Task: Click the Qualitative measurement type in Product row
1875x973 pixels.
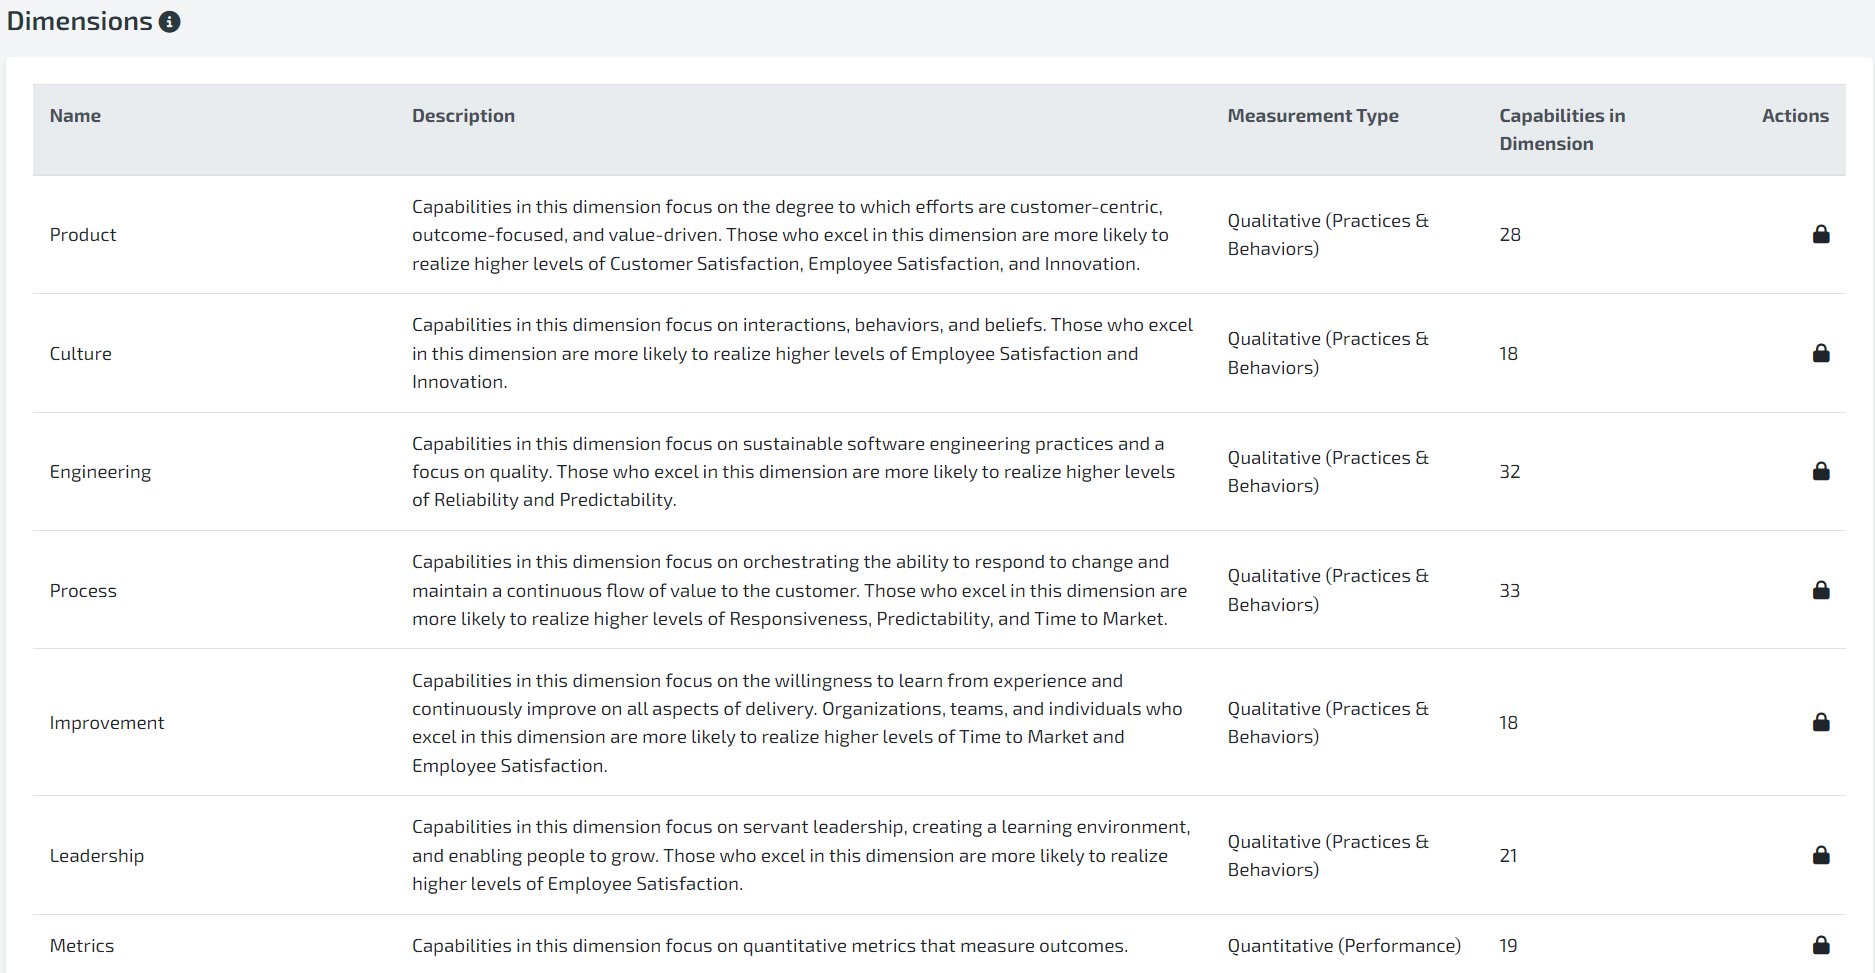Action: click(x=1328, y=235)
